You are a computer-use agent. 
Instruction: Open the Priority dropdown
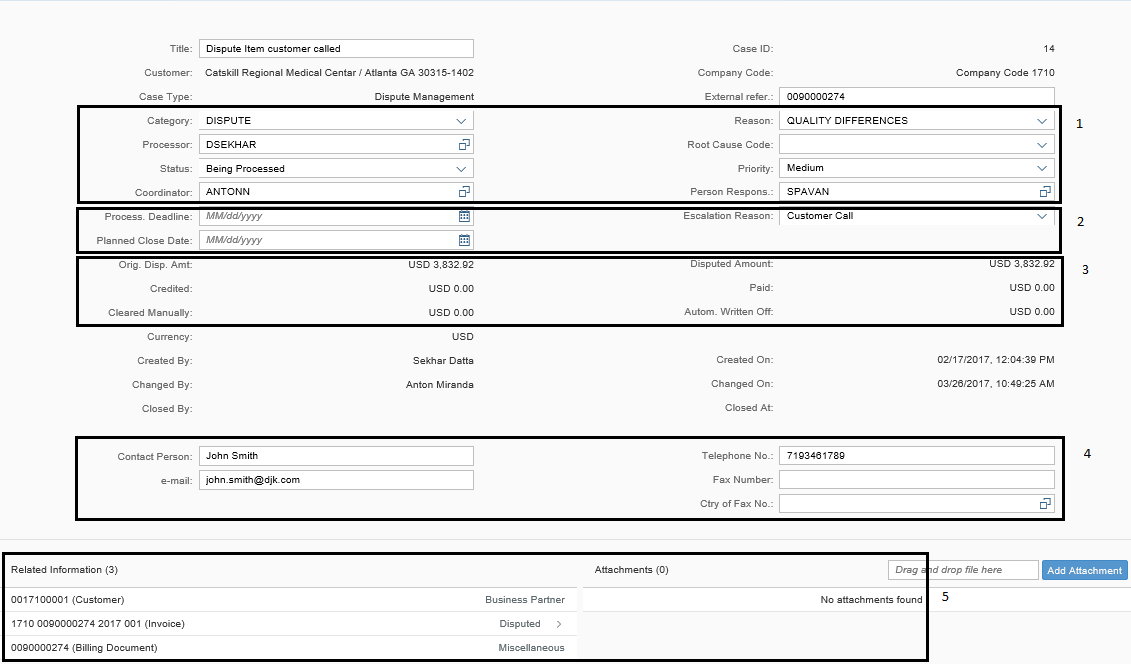click(1042, 168)
